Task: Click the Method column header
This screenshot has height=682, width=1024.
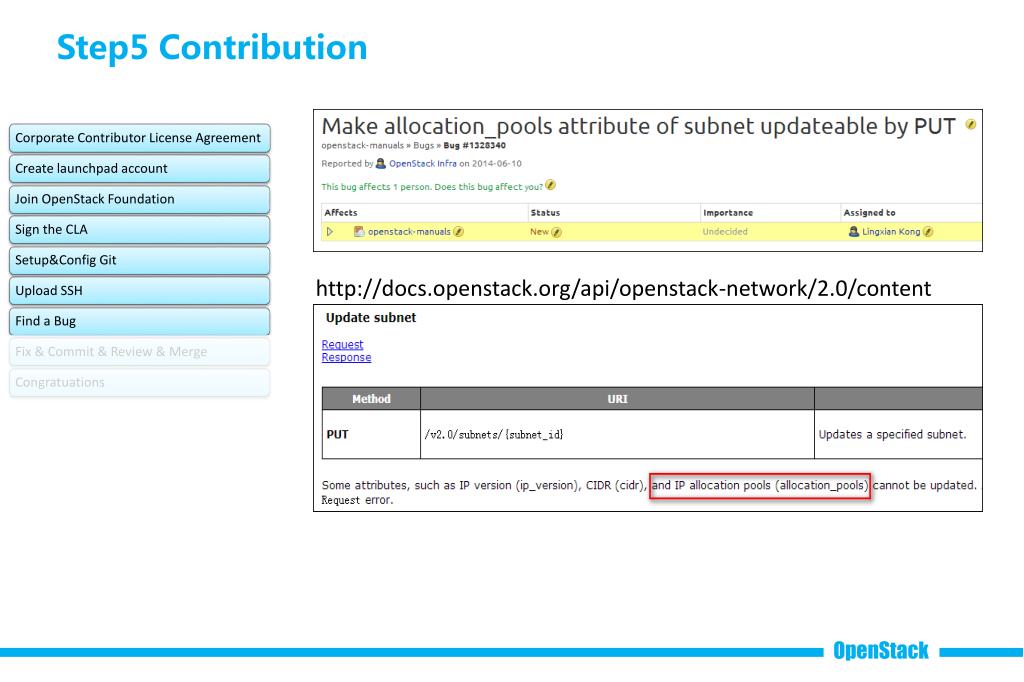Action: coord(371,398)
